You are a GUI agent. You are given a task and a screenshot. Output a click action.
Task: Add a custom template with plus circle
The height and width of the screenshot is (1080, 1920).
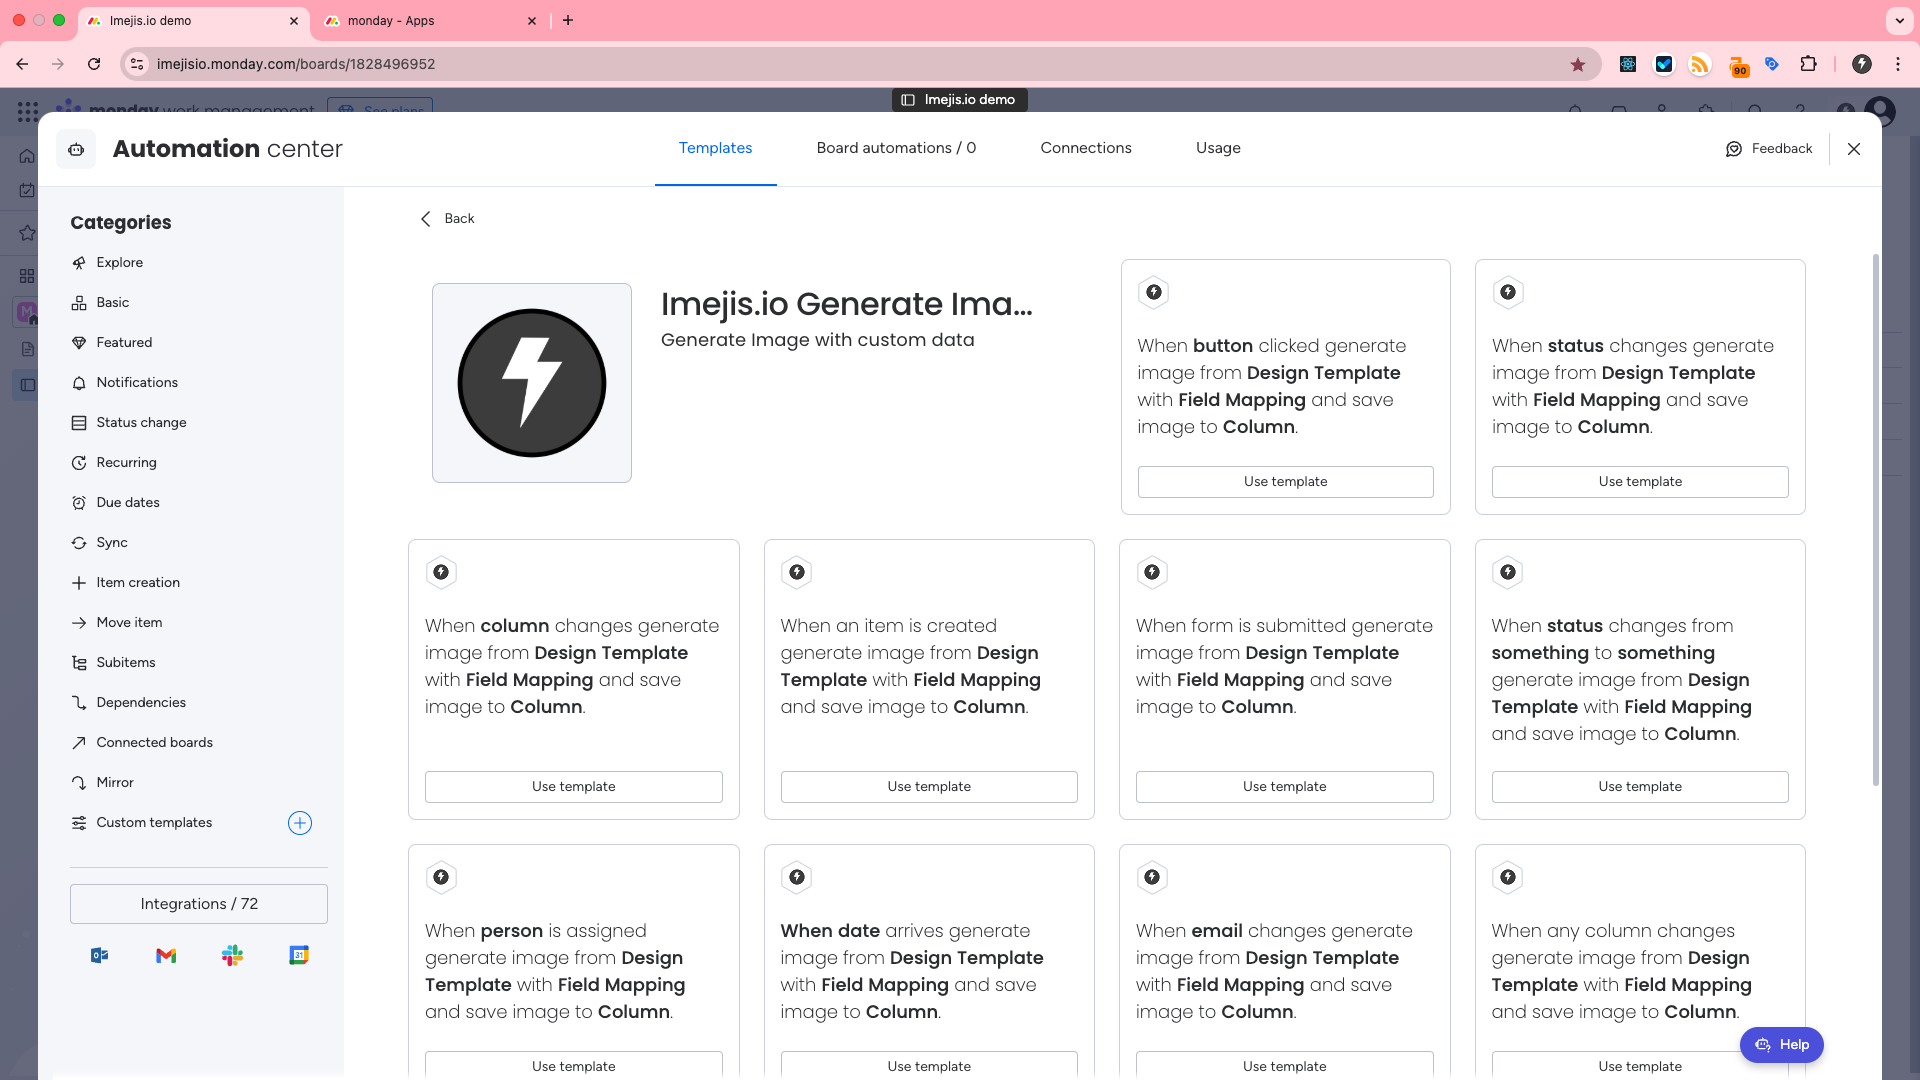(300, 823)
